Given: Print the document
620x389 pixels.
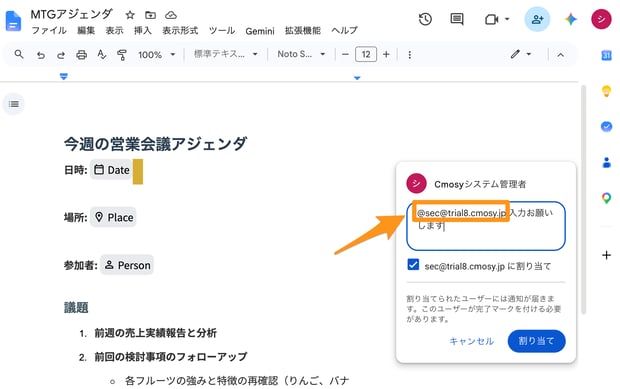Looking at the screenshot, I should pos(81,55).
